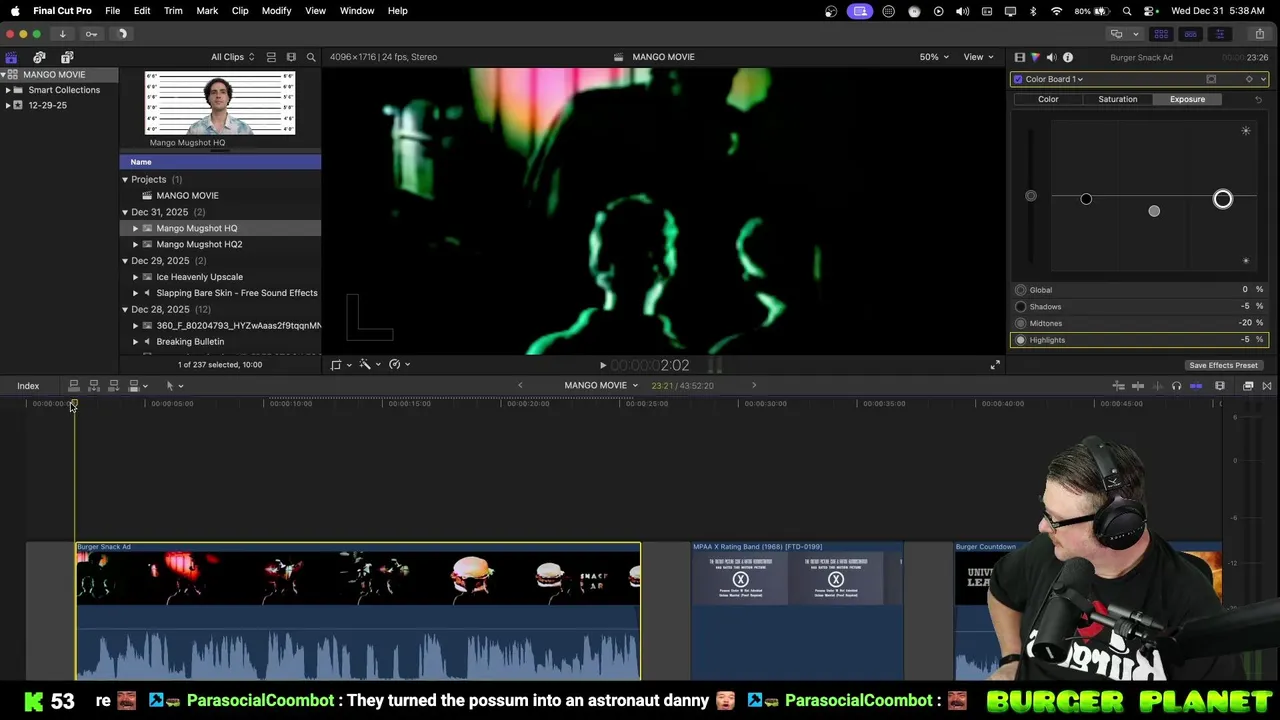1280x720 pixels.
Task: Add keyframe for Color Board 1
Action: point(1249,79)
